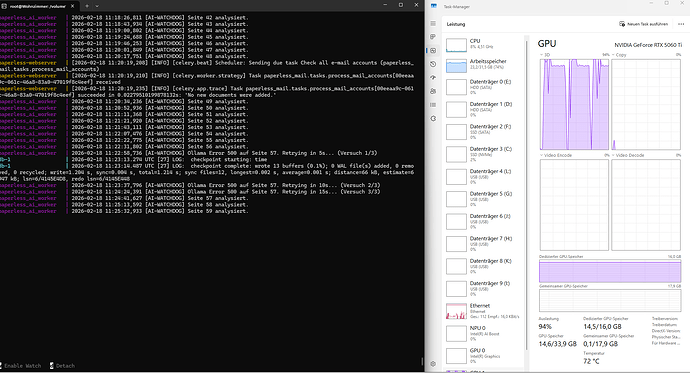690x373 pixels.
Task: Open Task Manager hamburger navigation menu
Action: (433, 23)
